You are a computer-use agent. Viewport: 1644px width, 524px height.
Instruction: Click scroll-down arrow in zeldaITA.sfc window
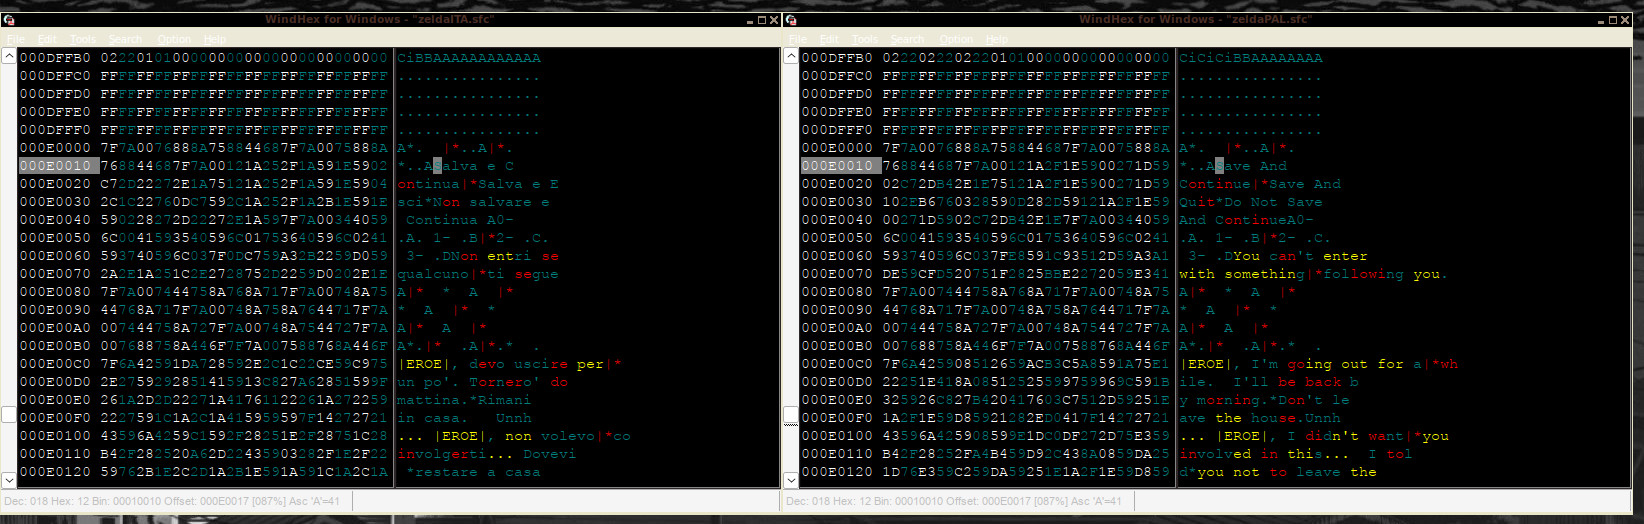[x=9, y=479]
